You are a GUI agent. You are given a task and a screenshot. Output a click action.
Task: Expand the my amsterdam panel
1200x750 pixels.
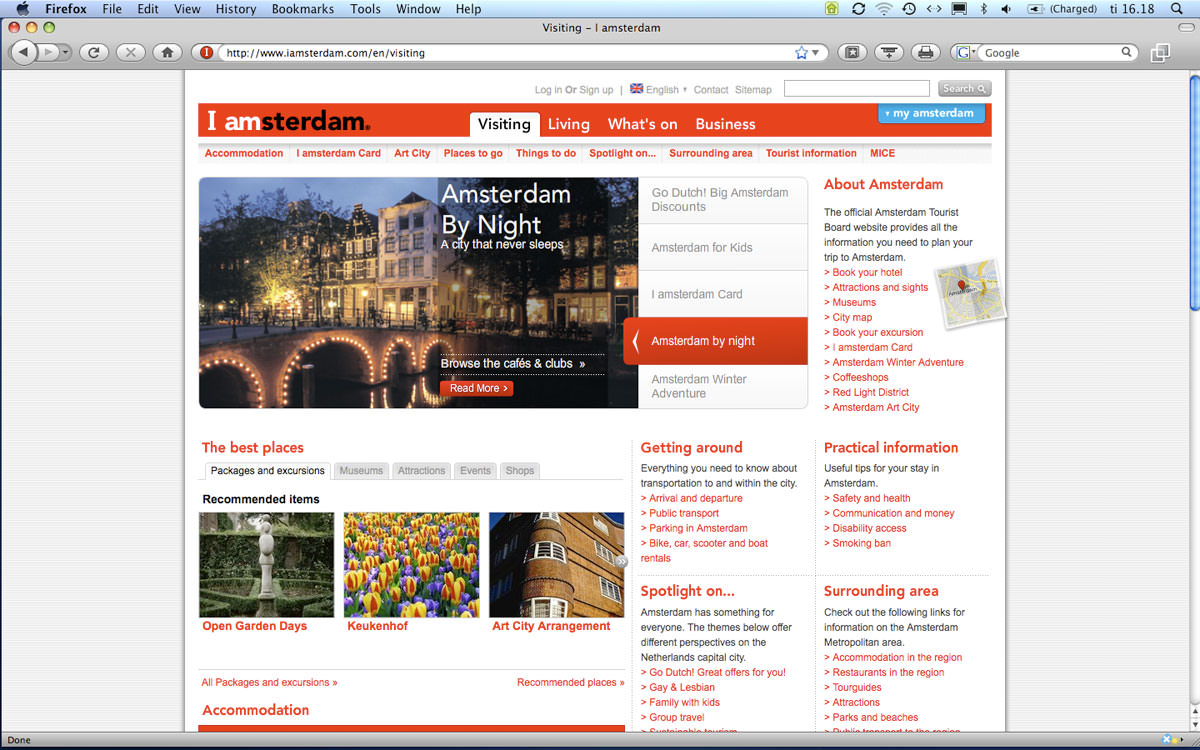coord(931,113)
